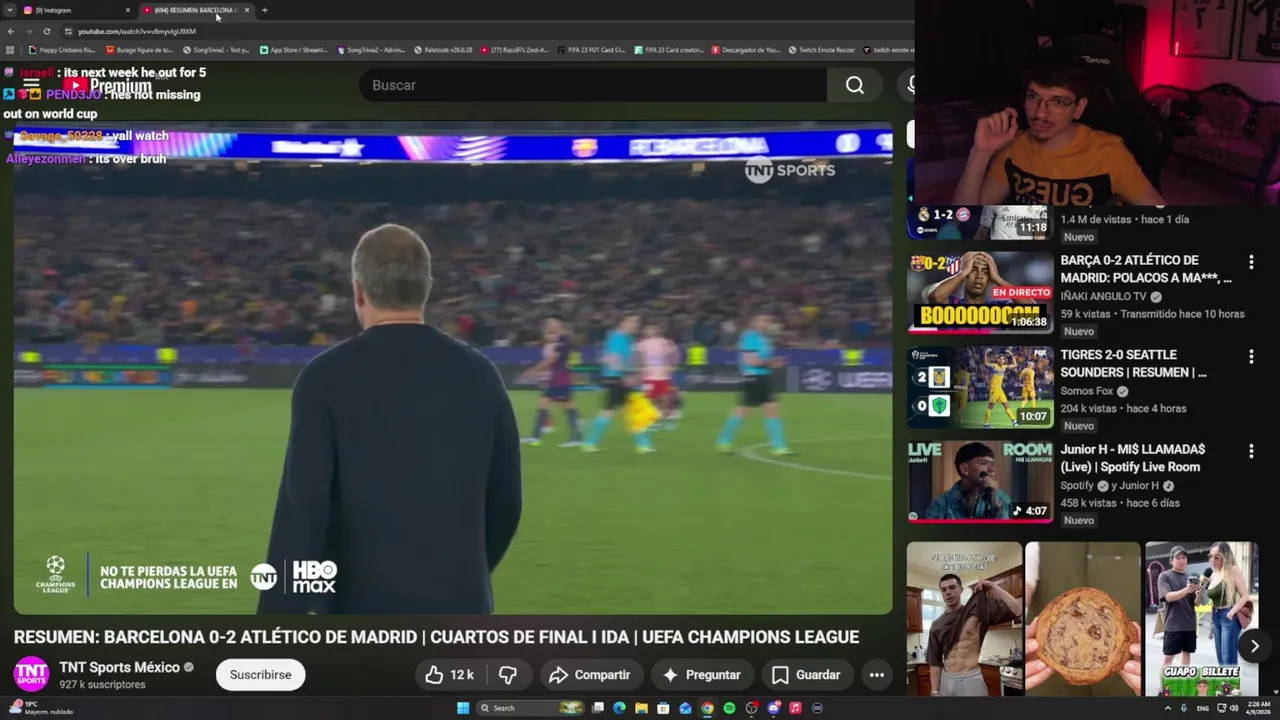Click the main video player
The image size is (1280, 720).
453,369
